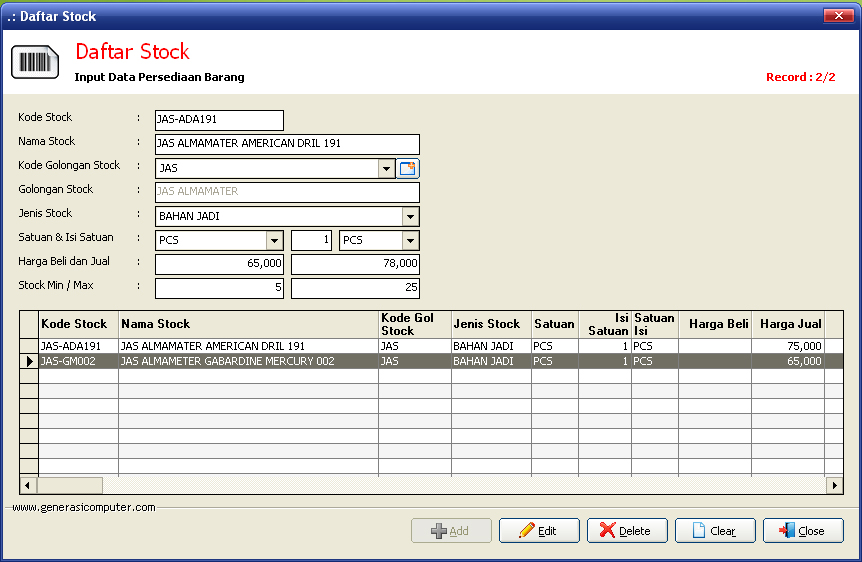
Task: Click the Nama Stock column header
Action: 248,324
